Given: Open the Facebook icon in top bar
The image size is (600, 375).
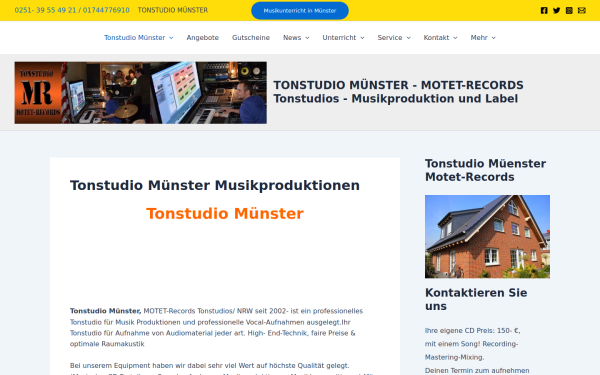Looking at the screenshot, I should point(544,10).
